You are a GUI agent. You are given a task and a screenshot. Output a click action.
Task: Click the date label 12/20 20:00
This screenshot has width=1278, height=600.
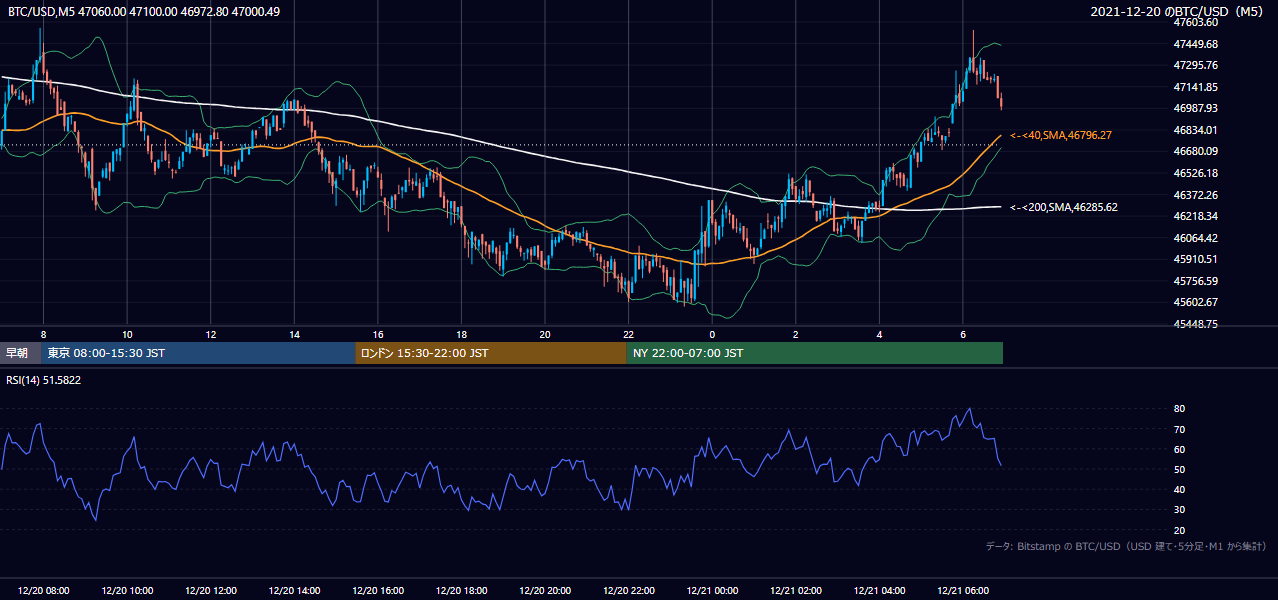pos(545,590)
